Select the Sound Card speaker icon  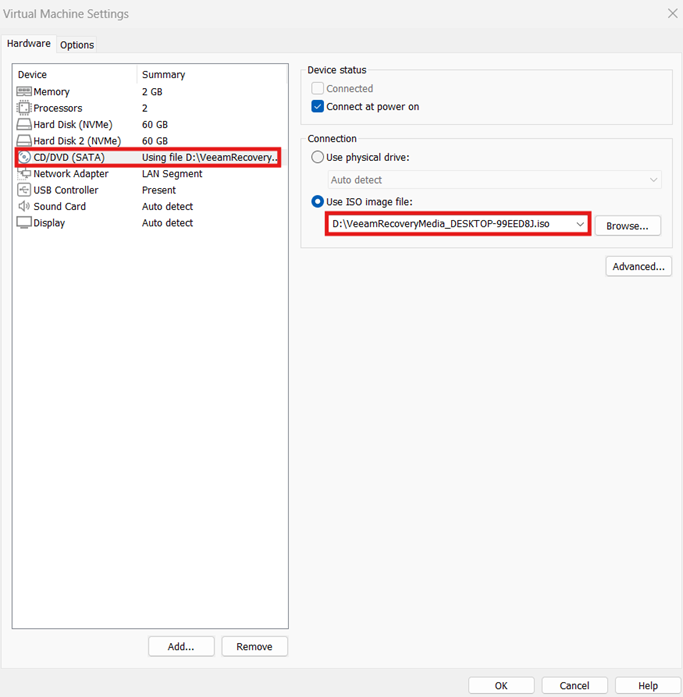click(24, 206)
